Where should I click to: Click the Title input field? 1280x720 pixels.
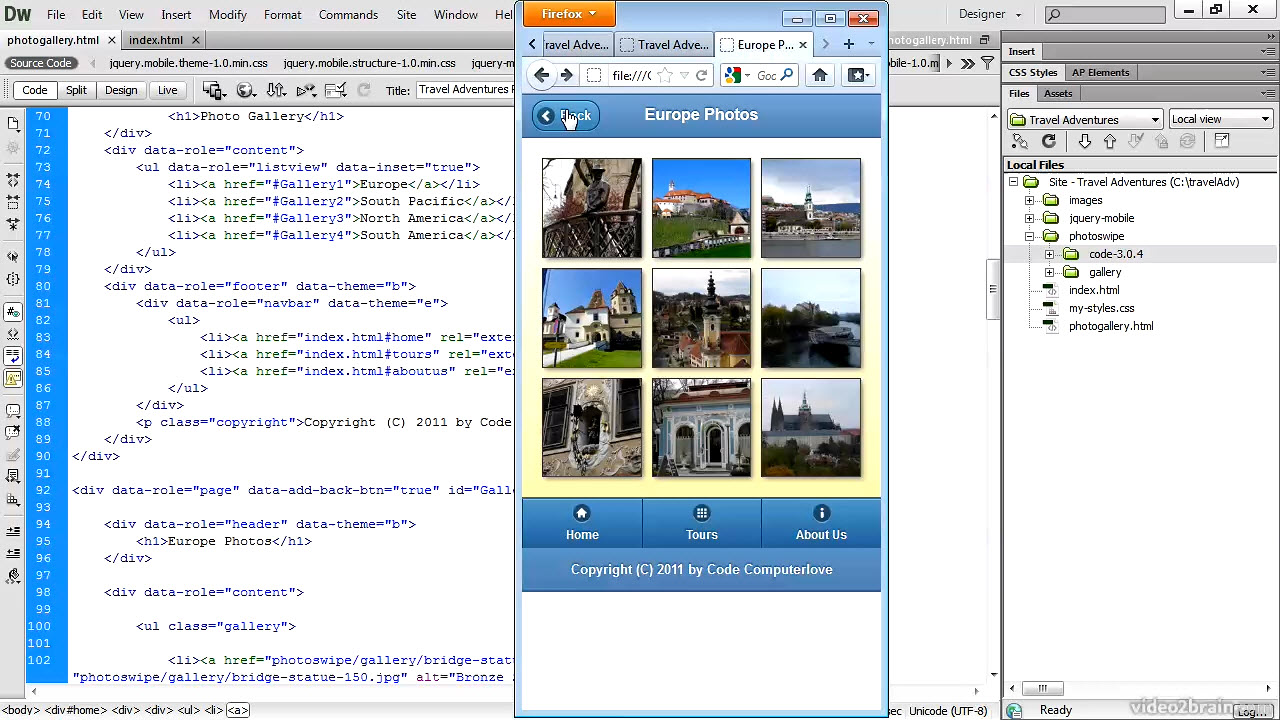466,90
